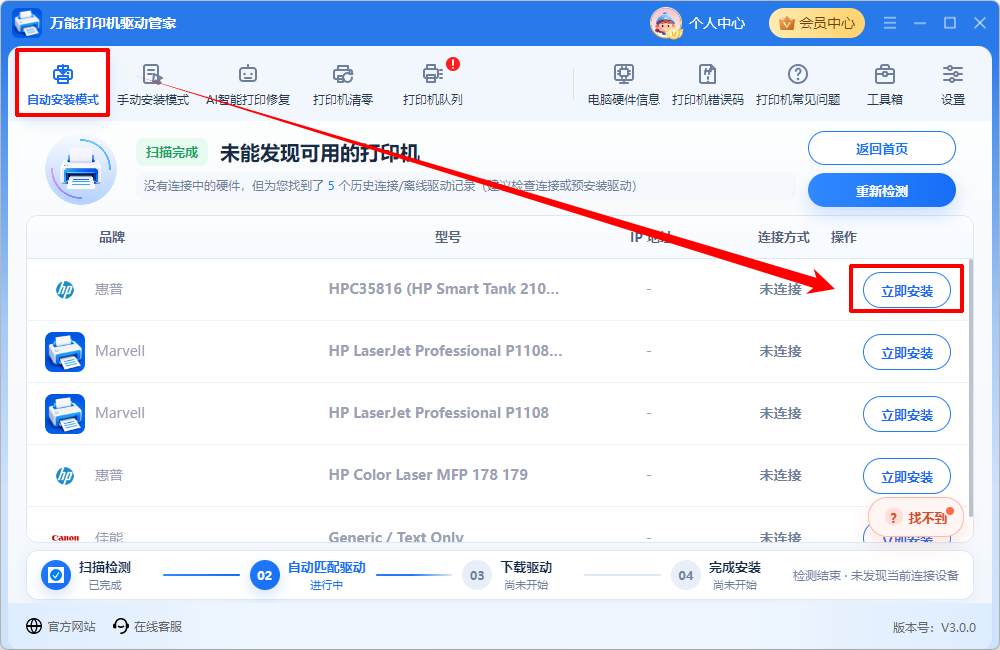Click 重新检测 button
Image resolution: width=1000 pixels, height=650 pixels.
click(x=881, y=191)
